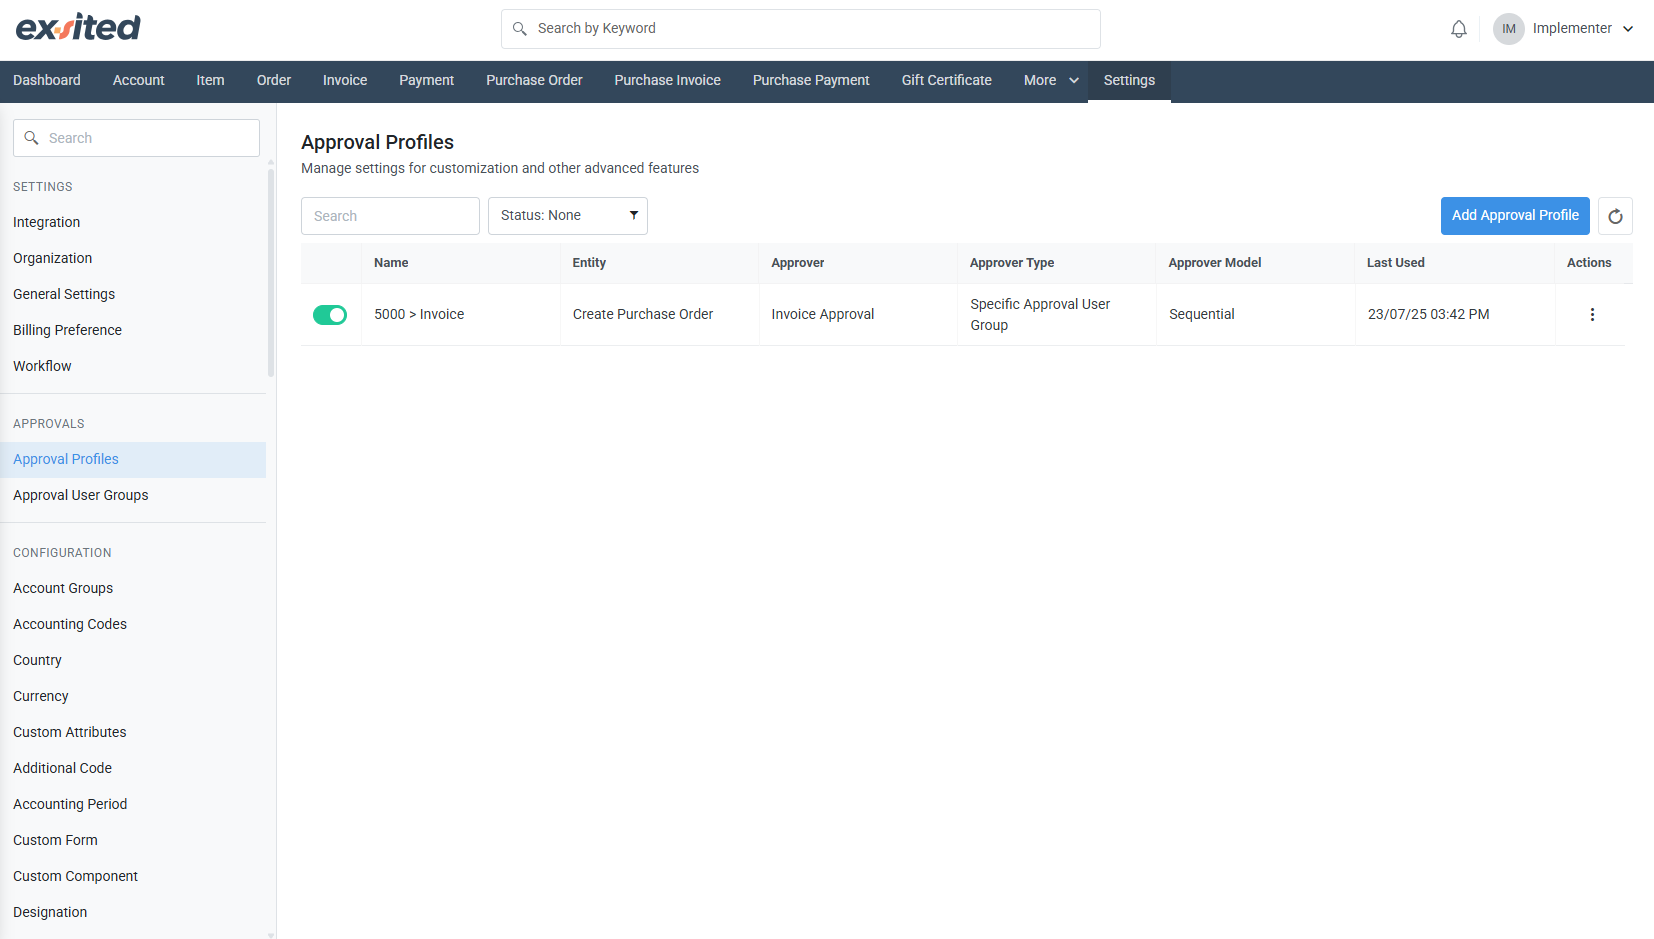Image resolution: width=1654 pixels, height=939 pixels.
Task: Open Account Groups configuration
Action: tap(133, 588)
